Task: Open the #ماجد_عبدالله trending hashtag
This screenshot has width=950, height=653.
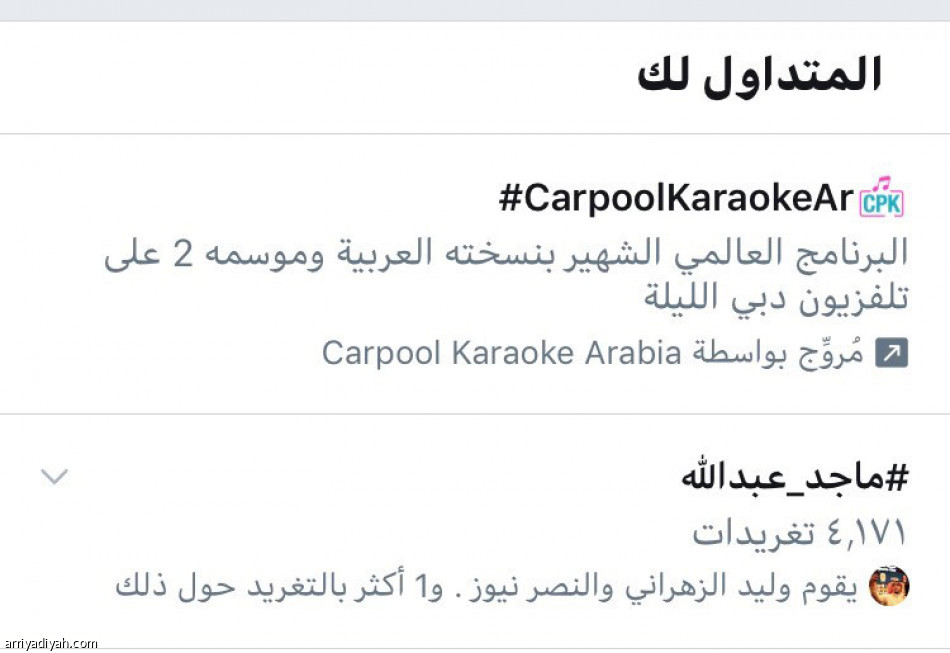Action: click(x=795, y=477)
